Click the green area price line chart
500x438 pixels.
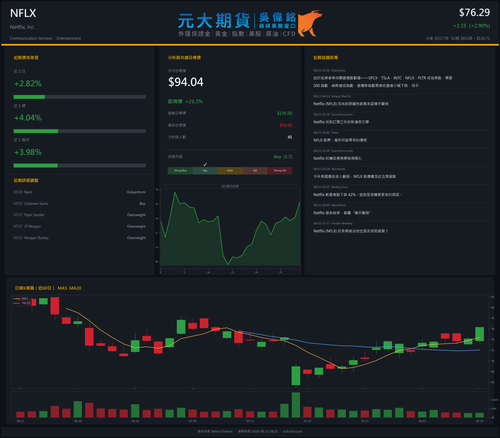[230, 230]
